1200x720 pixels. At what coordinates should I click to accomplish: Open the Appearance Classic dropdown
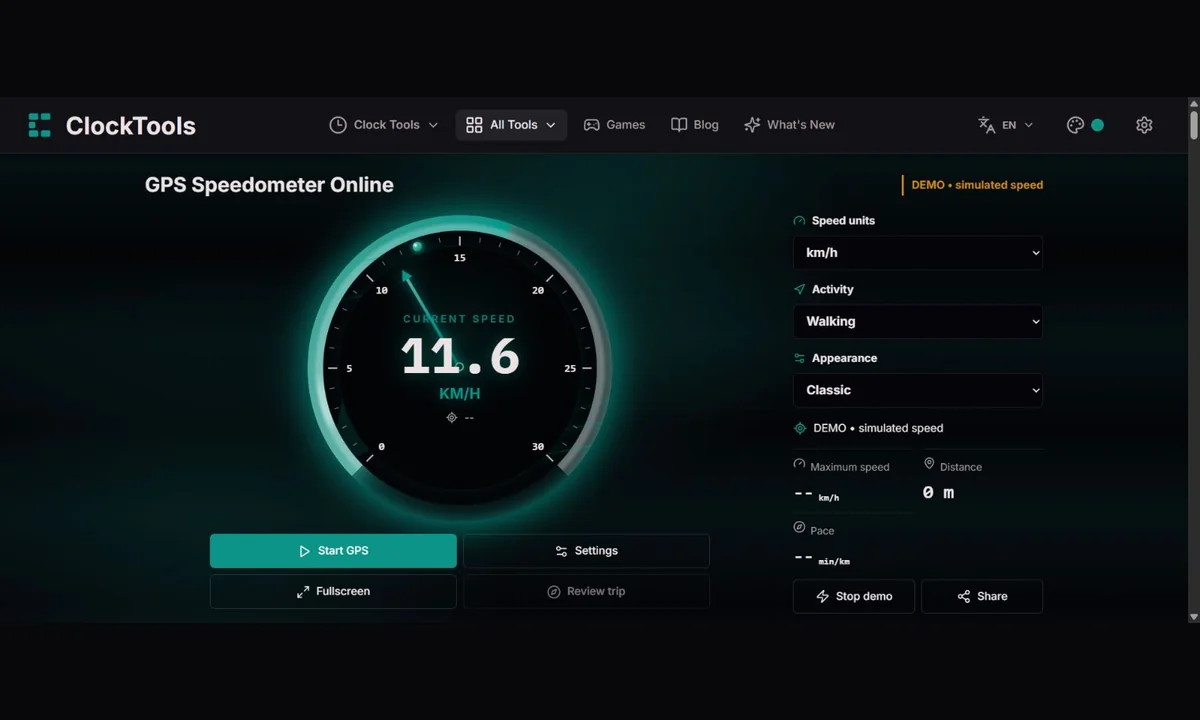(x=918, y=390)
